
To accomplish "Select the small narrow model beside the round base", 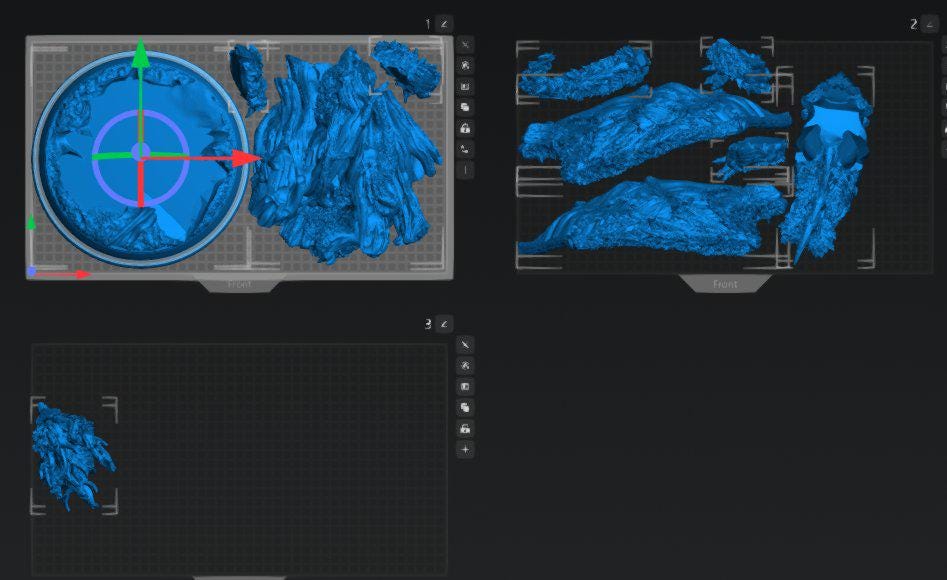I will click(x=248, y=77).
